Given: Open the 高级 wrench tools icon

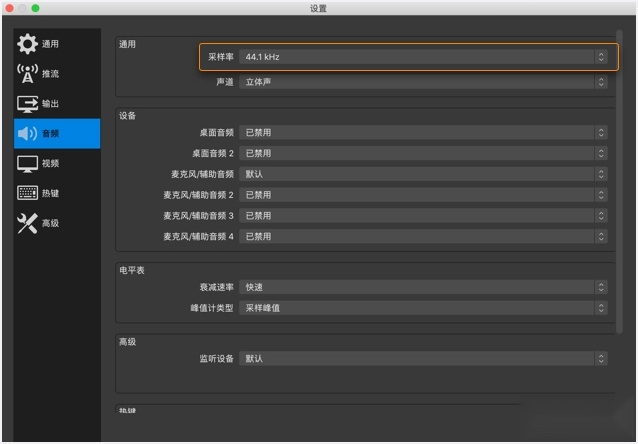Looking at the screenshot, I should [27, 223].
